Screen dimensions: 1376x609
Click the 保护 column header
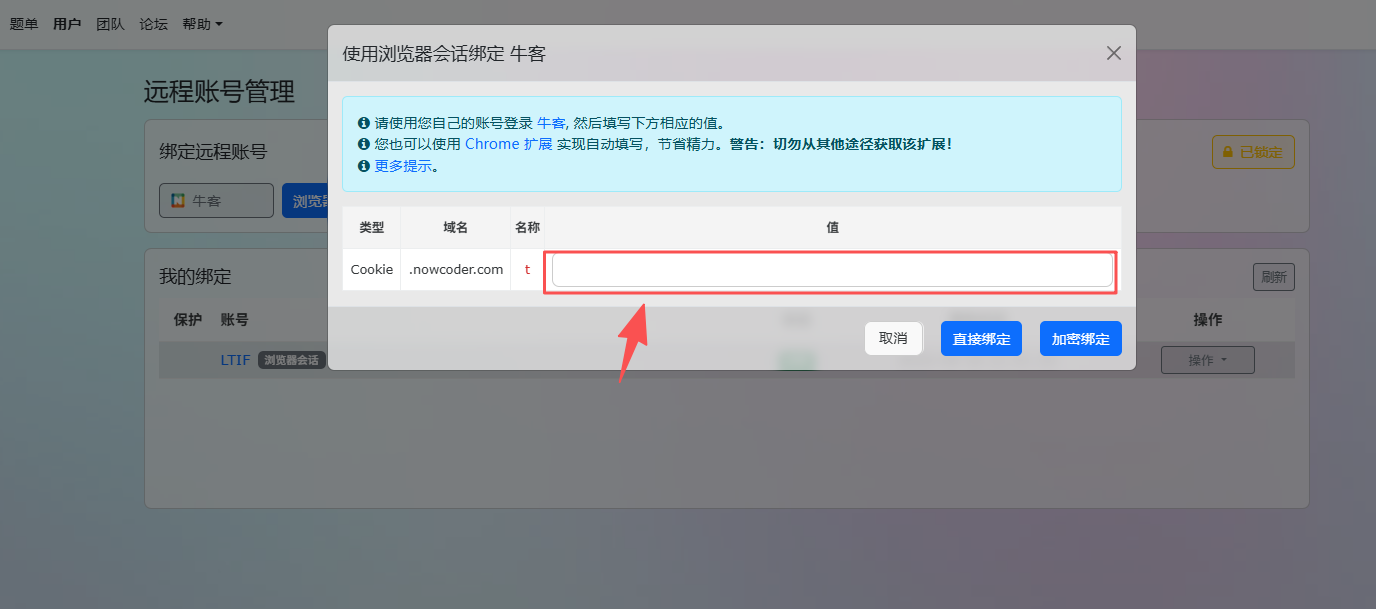point(188,320)
